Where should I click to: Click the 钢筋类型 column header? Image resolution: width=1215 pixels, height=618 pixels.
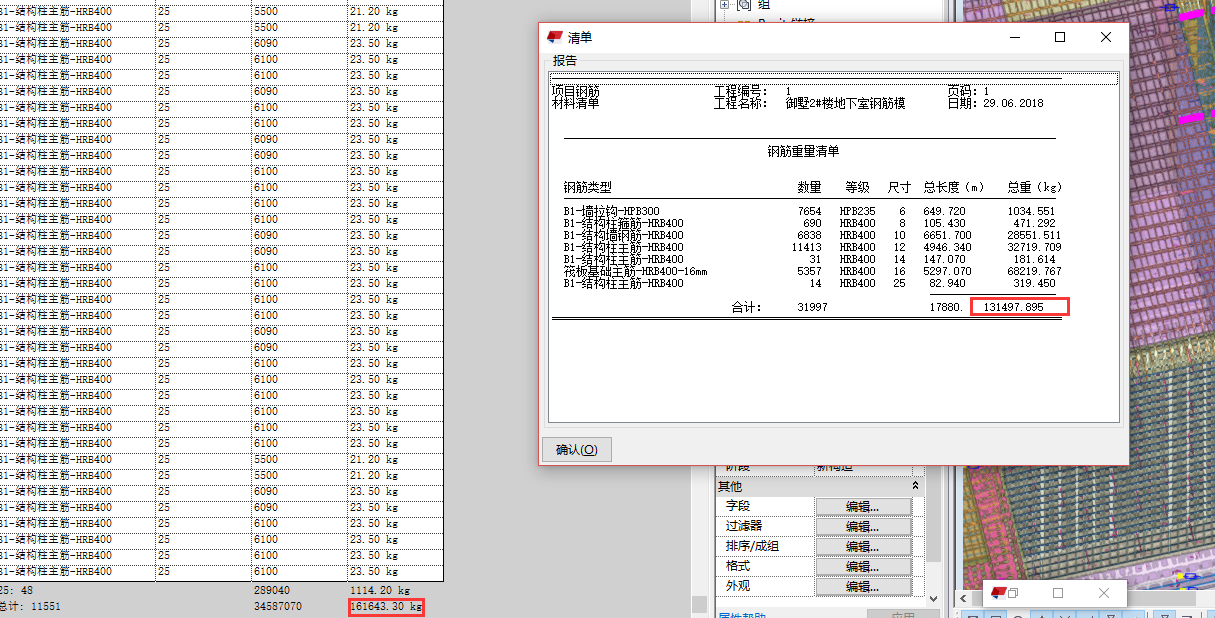tap(587, 187)
